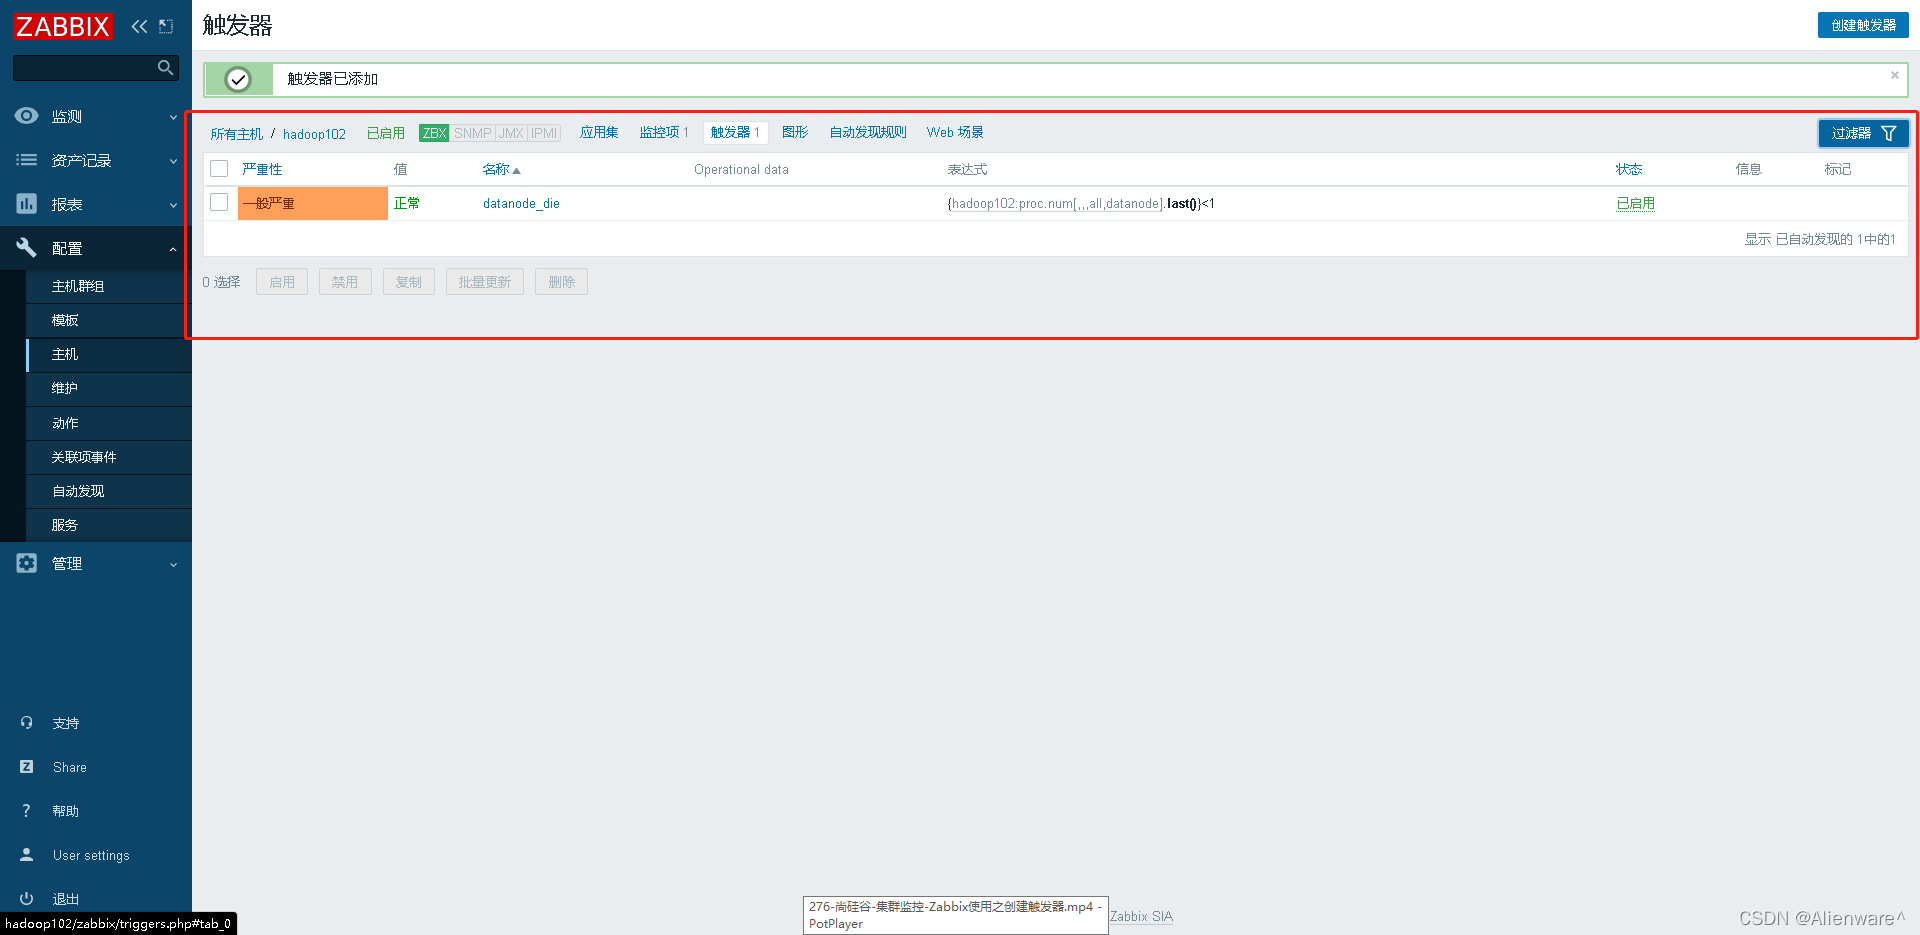1920x935 pixels.
Task: Tick the checkbox for datanode_die trigger
Action: 220,203
